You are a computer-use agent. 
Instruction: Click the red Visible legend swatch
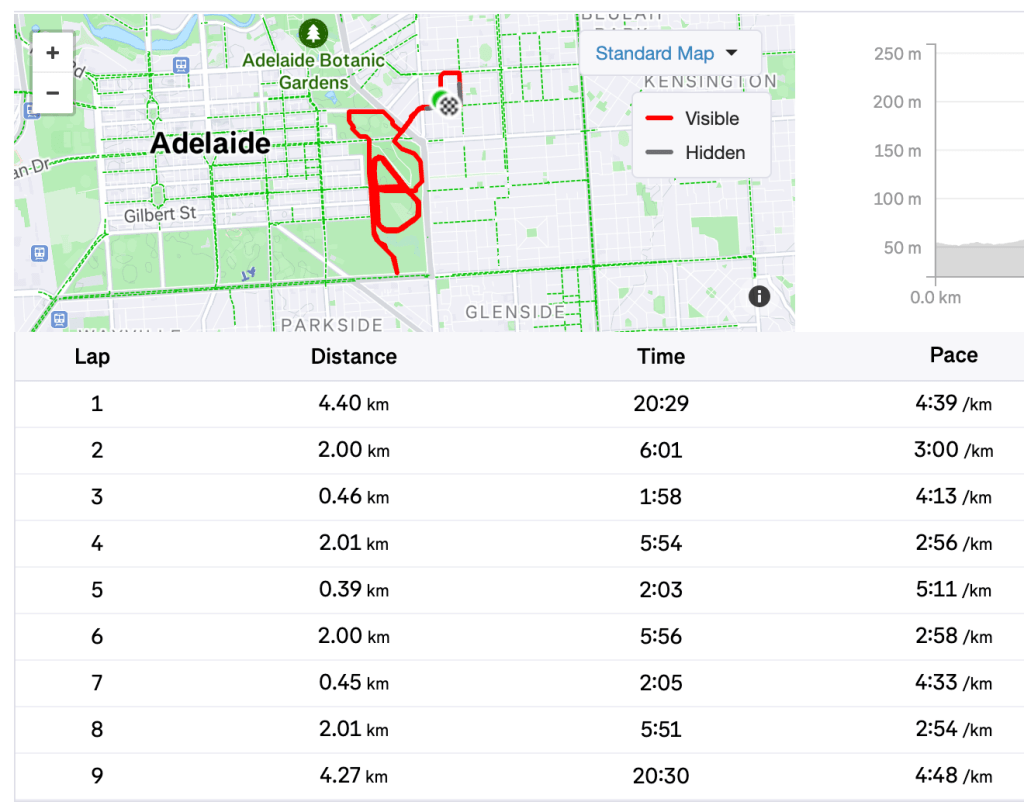click(x=658, y=119)
